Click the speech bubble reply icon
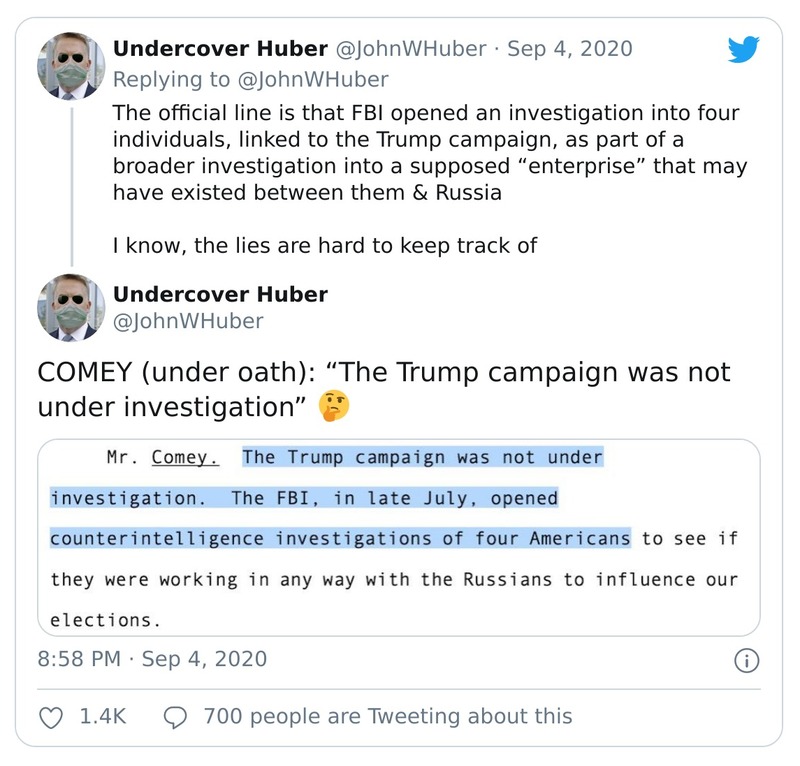 click(x=175, y=716)
